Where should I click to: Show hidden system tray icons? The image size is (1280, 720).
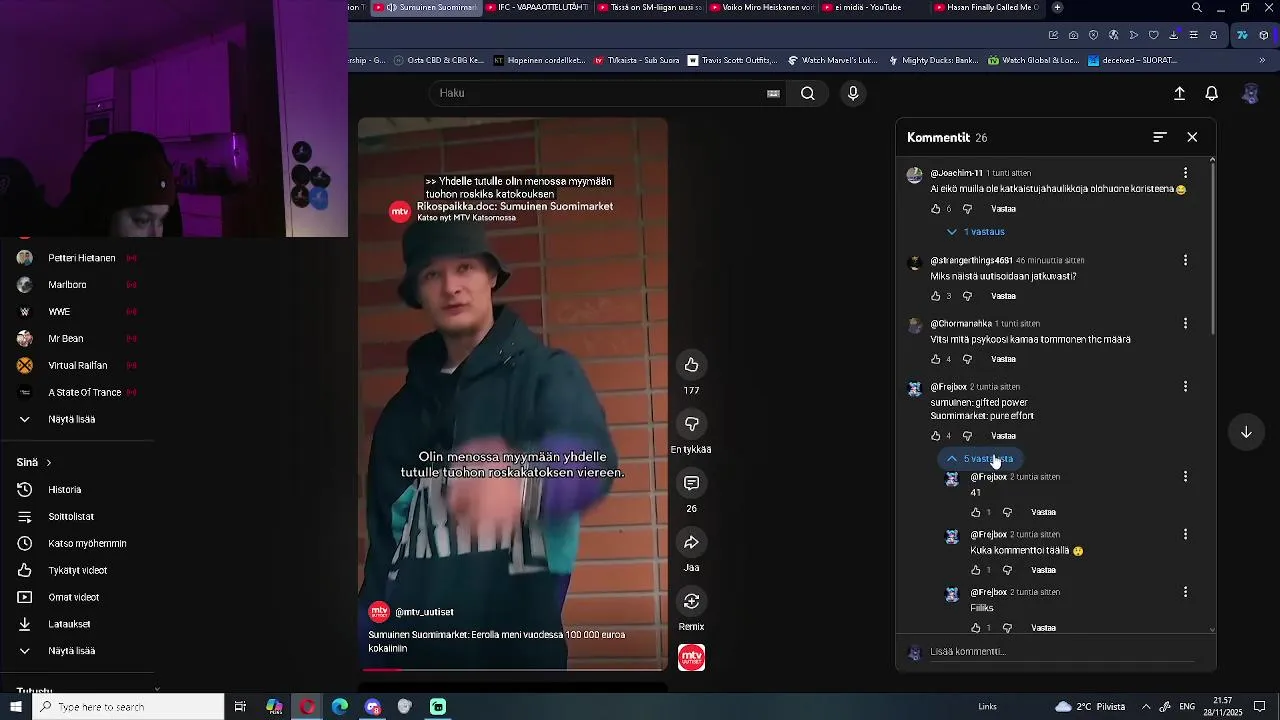(1146, 707)
